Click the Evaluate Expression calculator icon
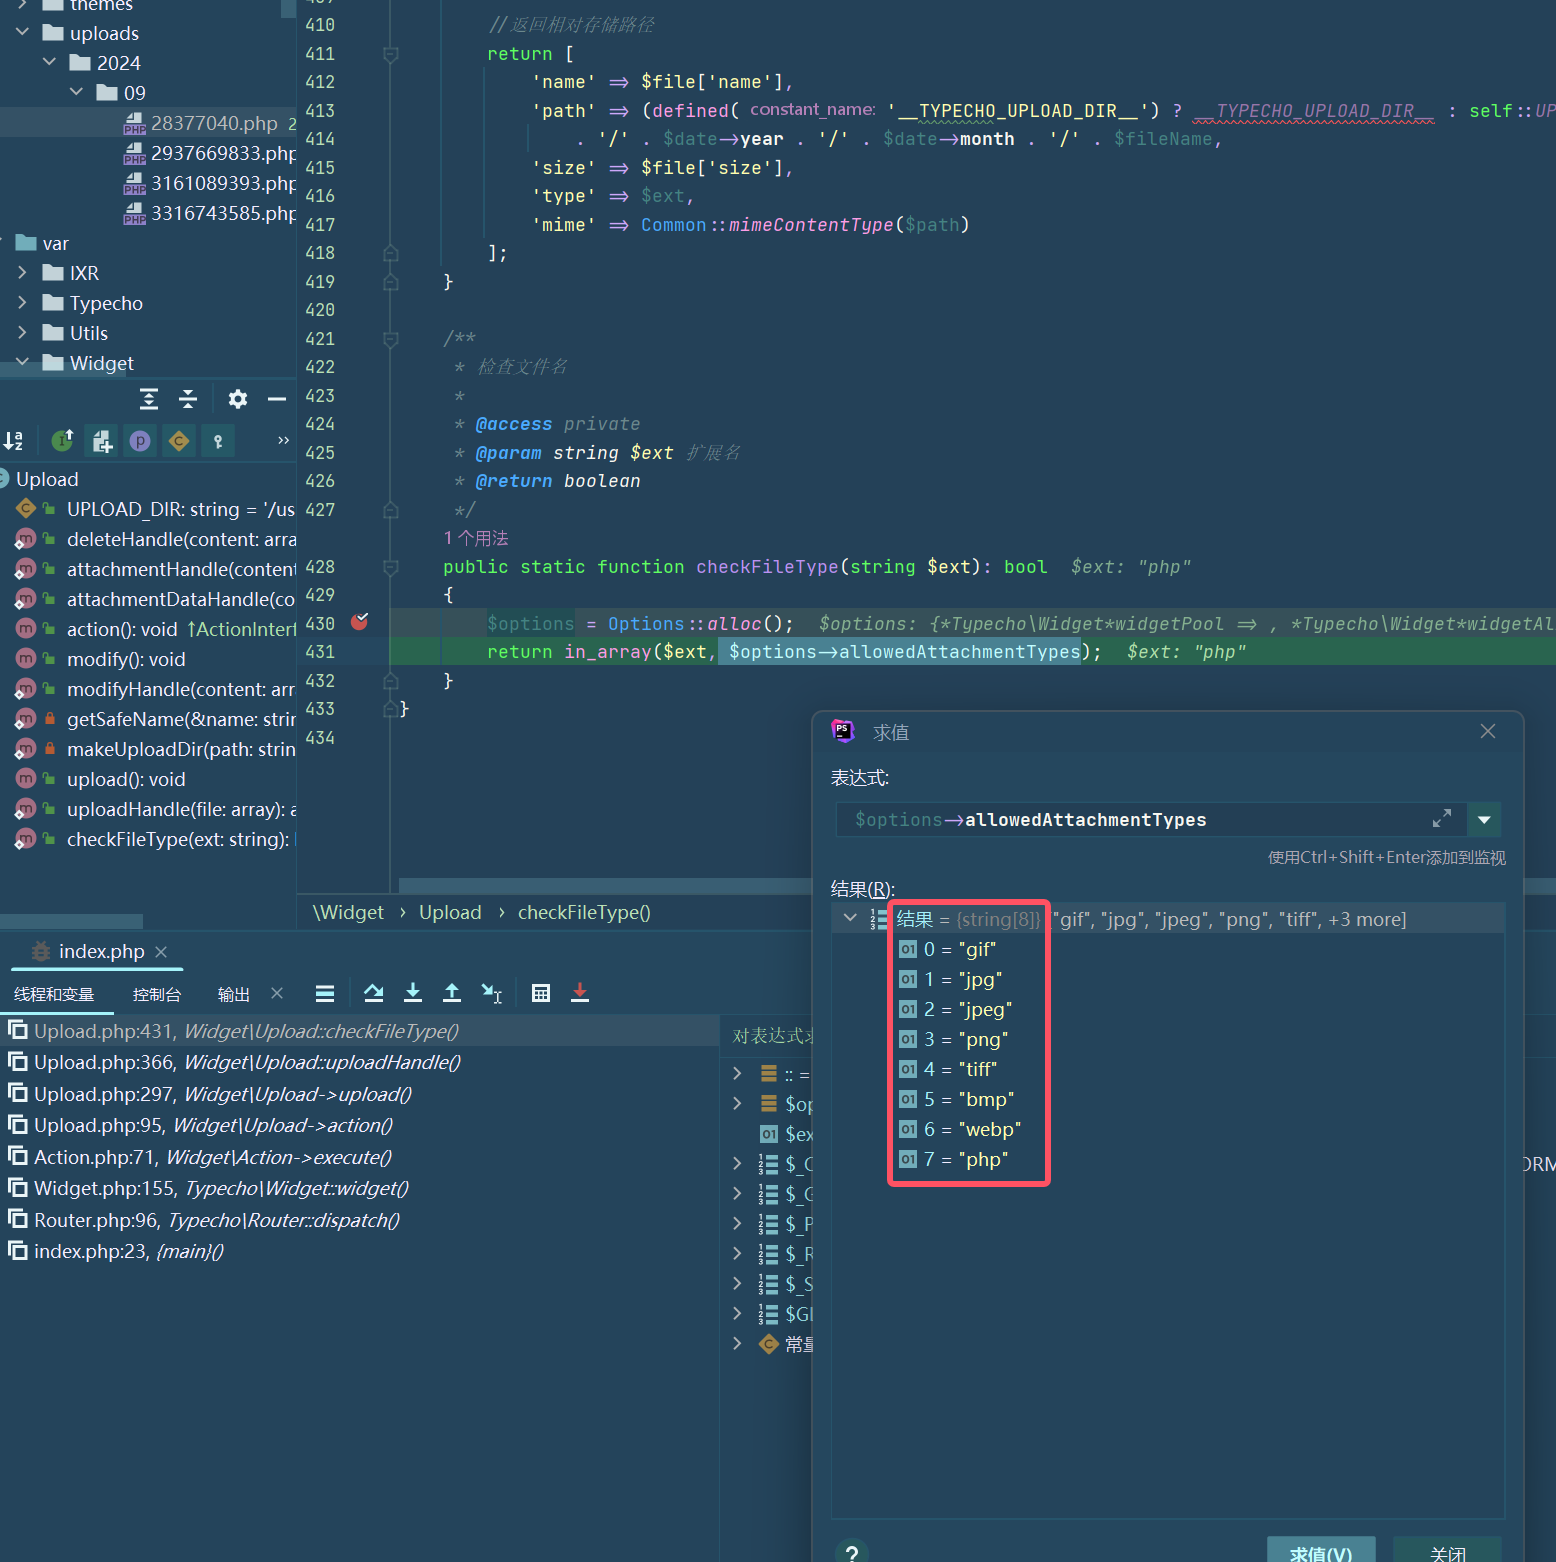Screen dimensions: 1556x1562 [x=540, y=993]
